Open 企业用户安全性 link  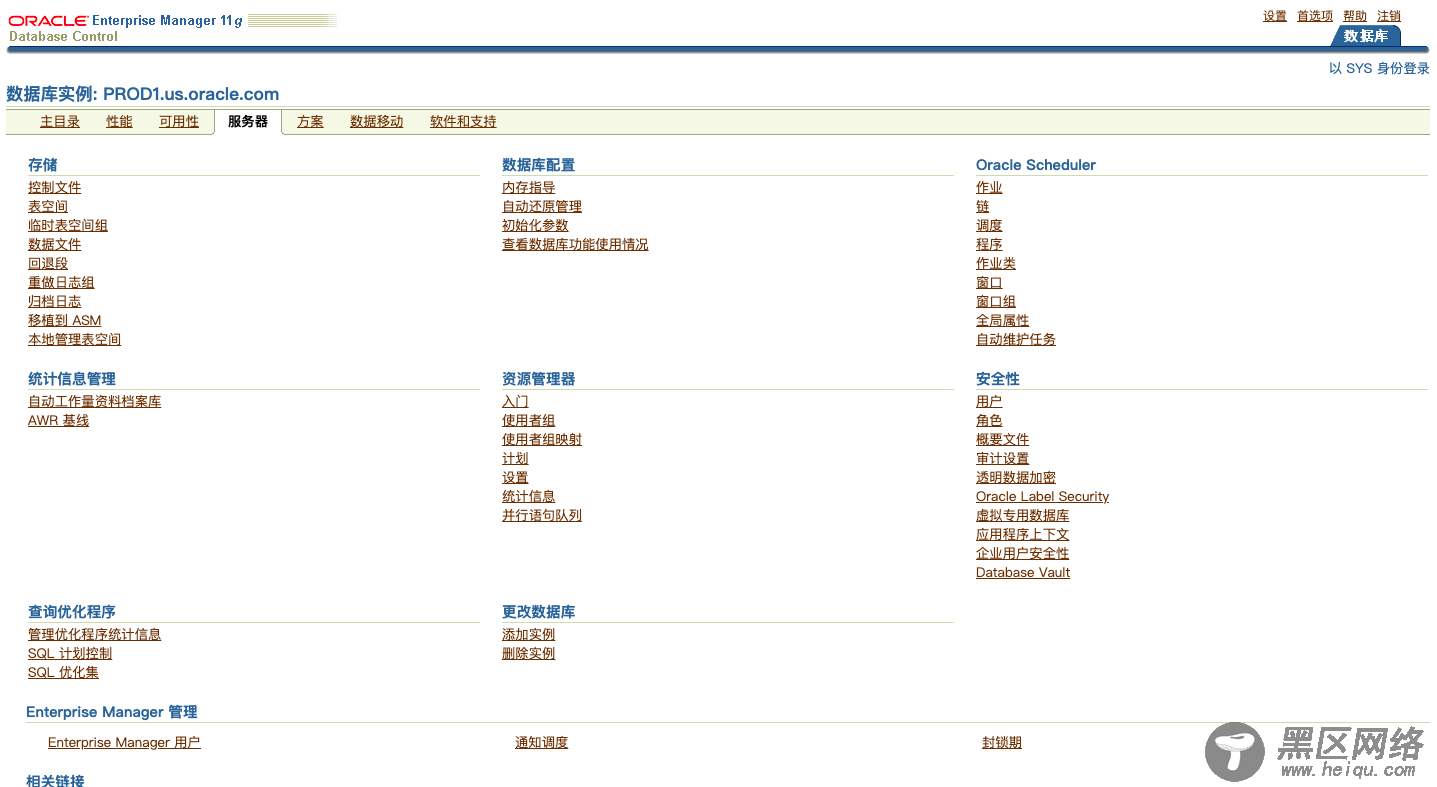coord(1023,554)
